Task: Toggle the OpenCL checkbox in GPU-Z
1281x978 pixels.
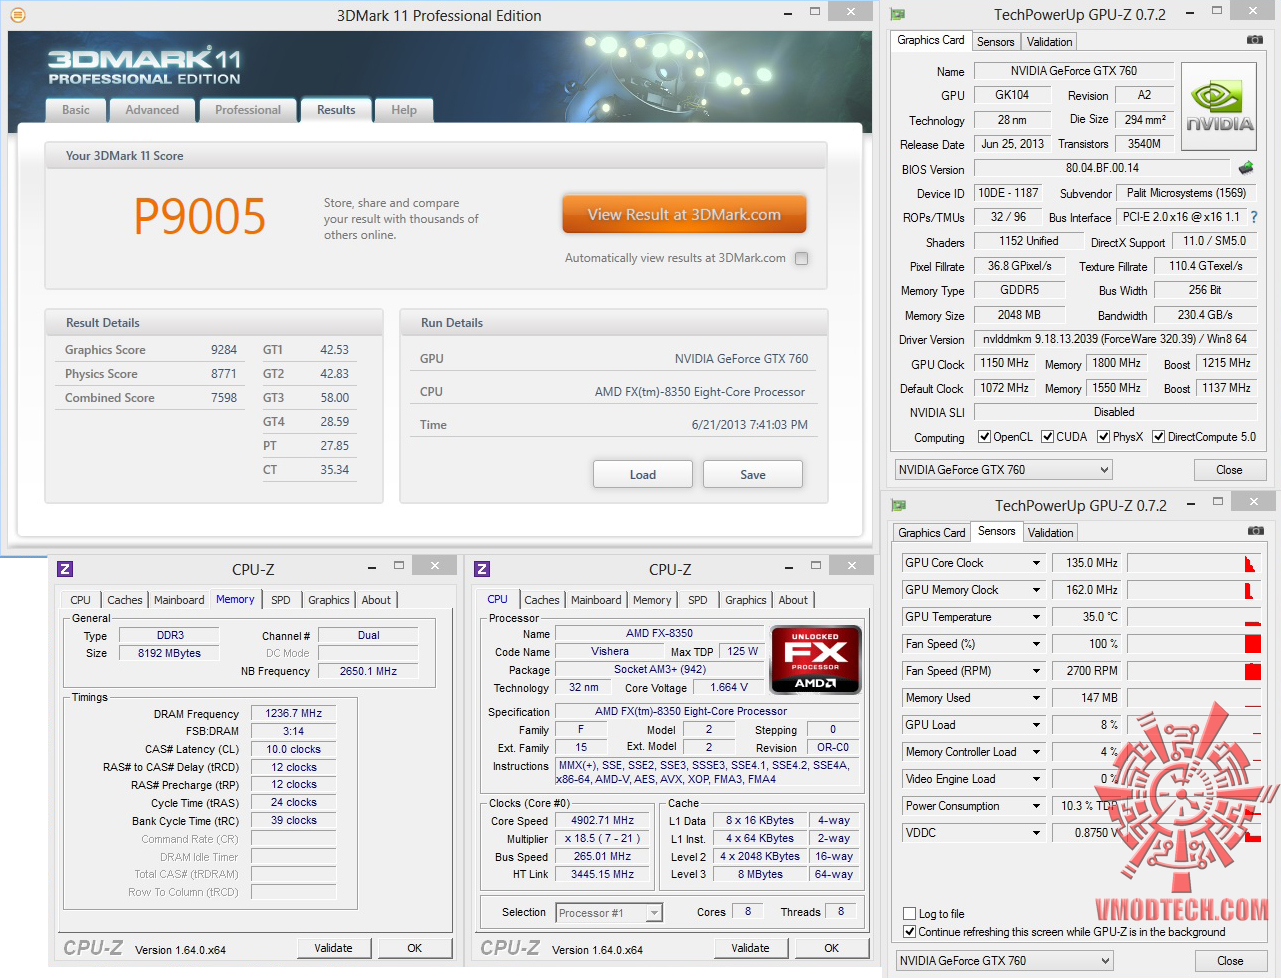Action: click(x=984, y=437)
